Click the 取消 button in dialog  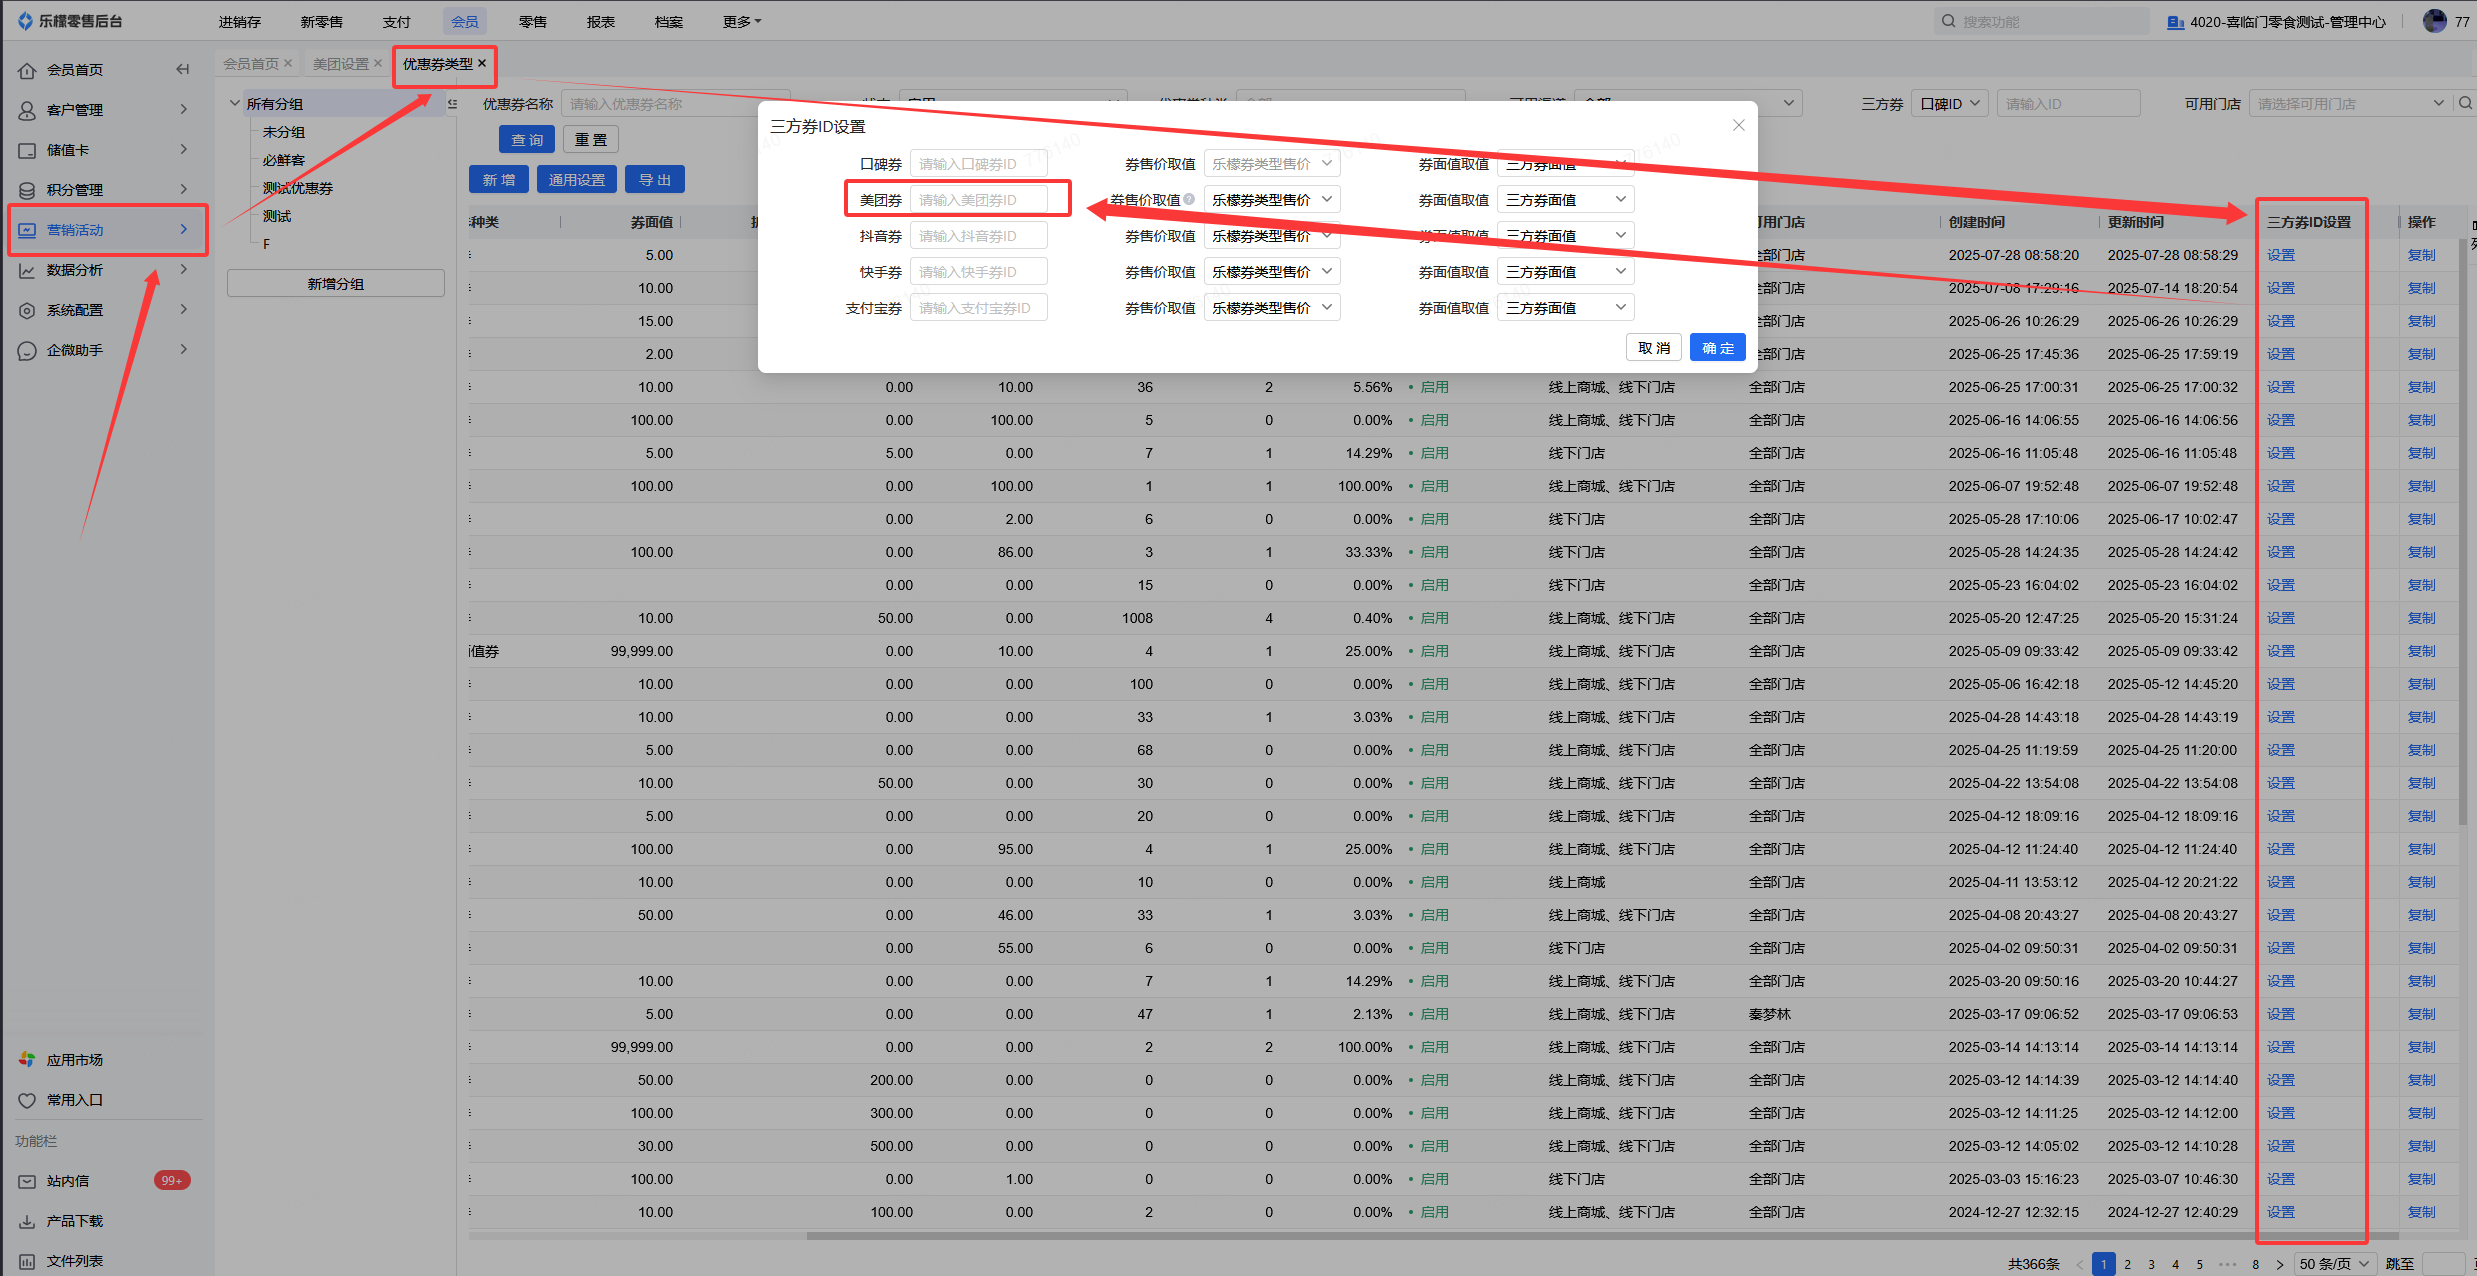[1654, 347]
